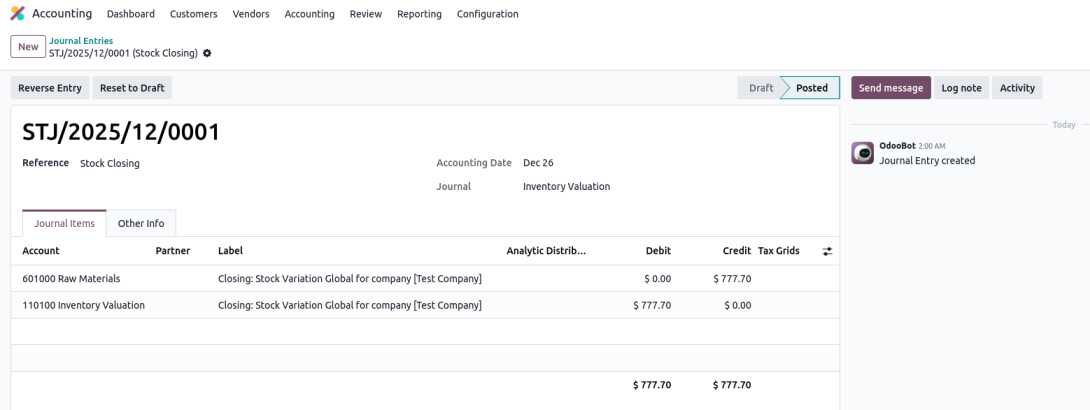The image size is (1090, 410).
Task: Open the Configuration menu
Action: pos(487,14)
